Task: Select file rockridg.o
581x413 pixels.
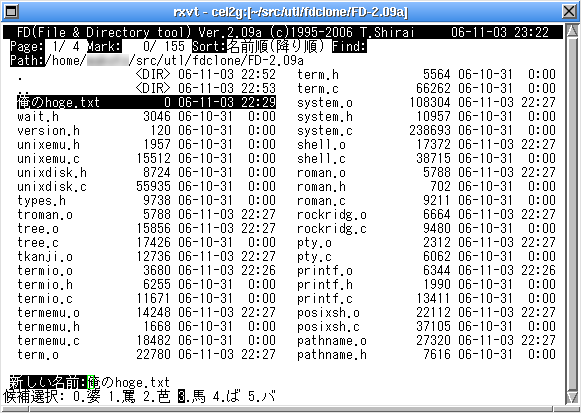Action: pos(332,215)
